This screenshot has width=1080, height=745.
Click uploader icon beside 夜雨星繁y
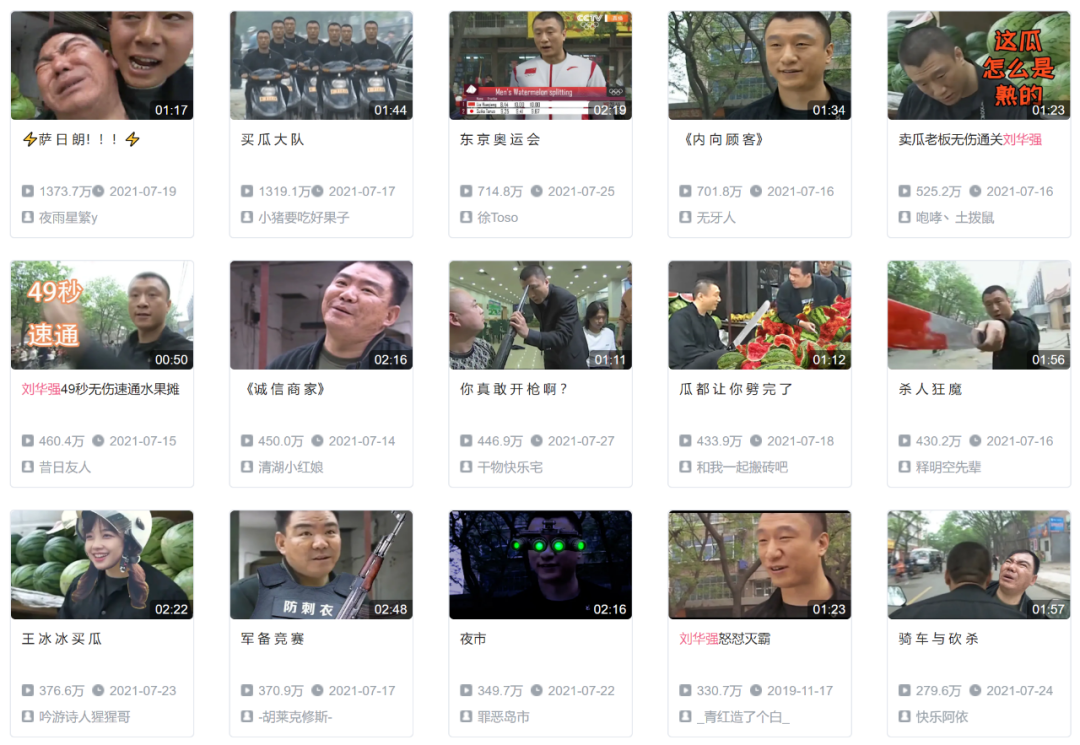(28, 217)
